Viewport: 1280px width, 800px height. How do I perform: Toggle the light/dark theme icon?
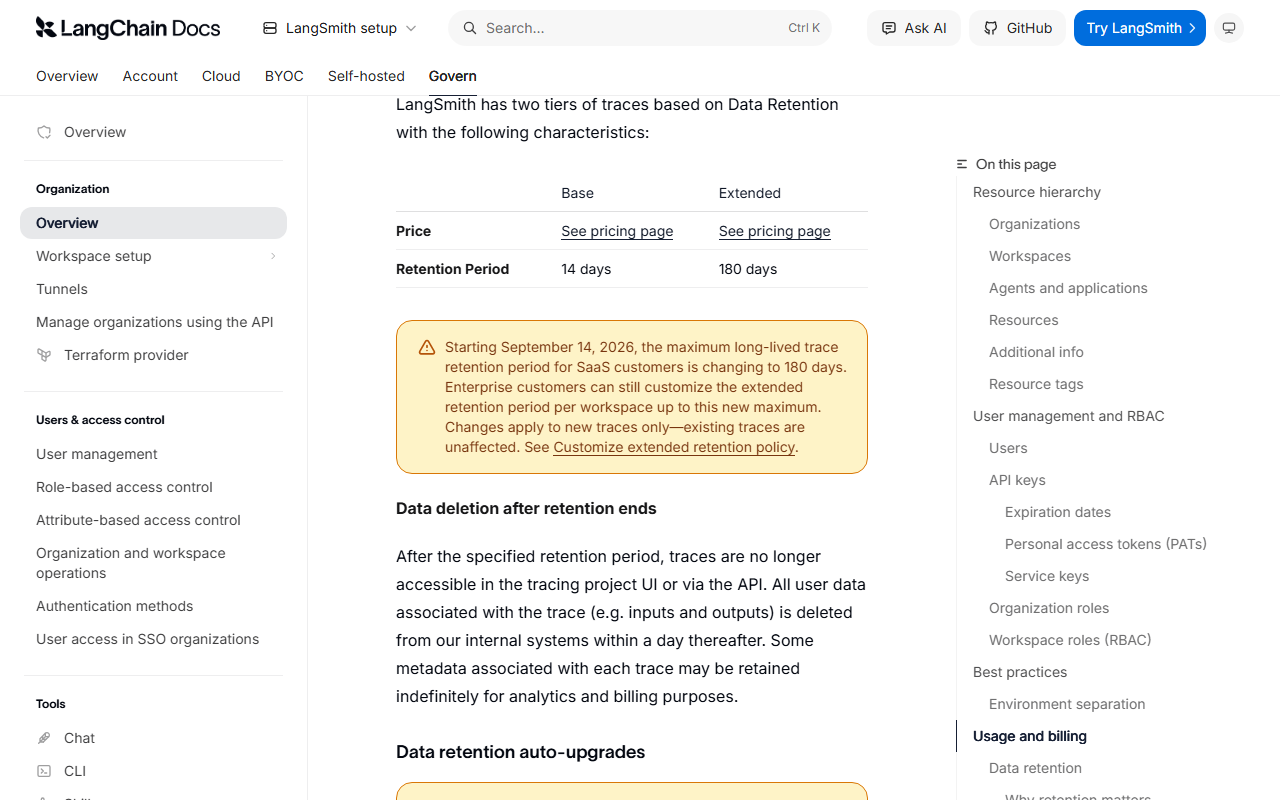pos(1229,28)
